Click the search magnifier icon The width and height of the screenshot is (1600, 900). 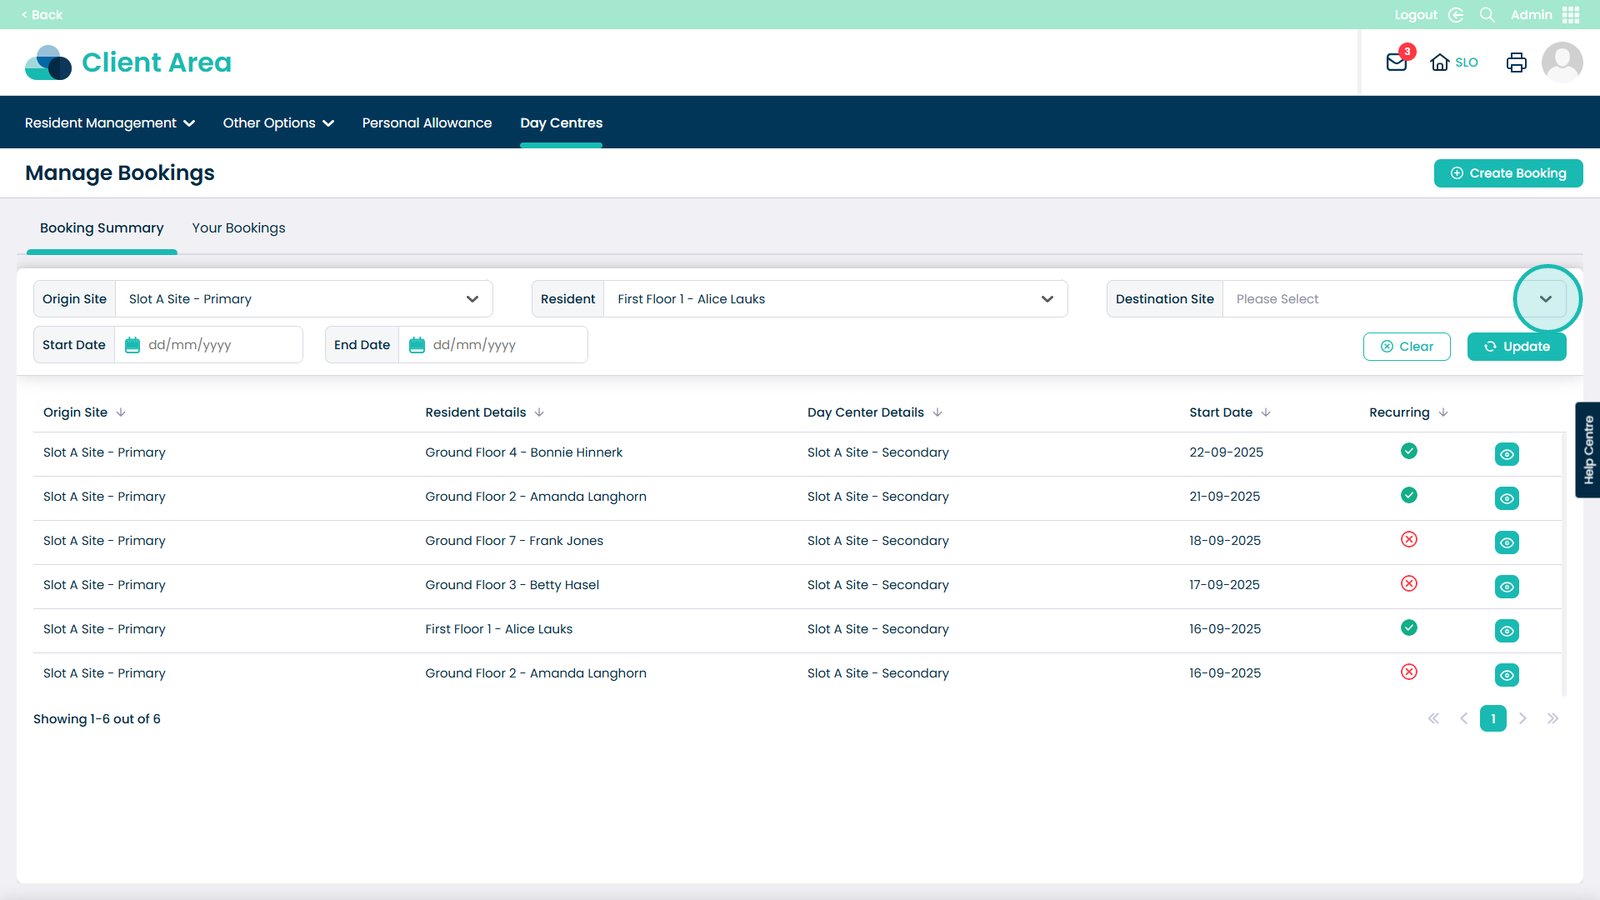(x=1487, y=15)
